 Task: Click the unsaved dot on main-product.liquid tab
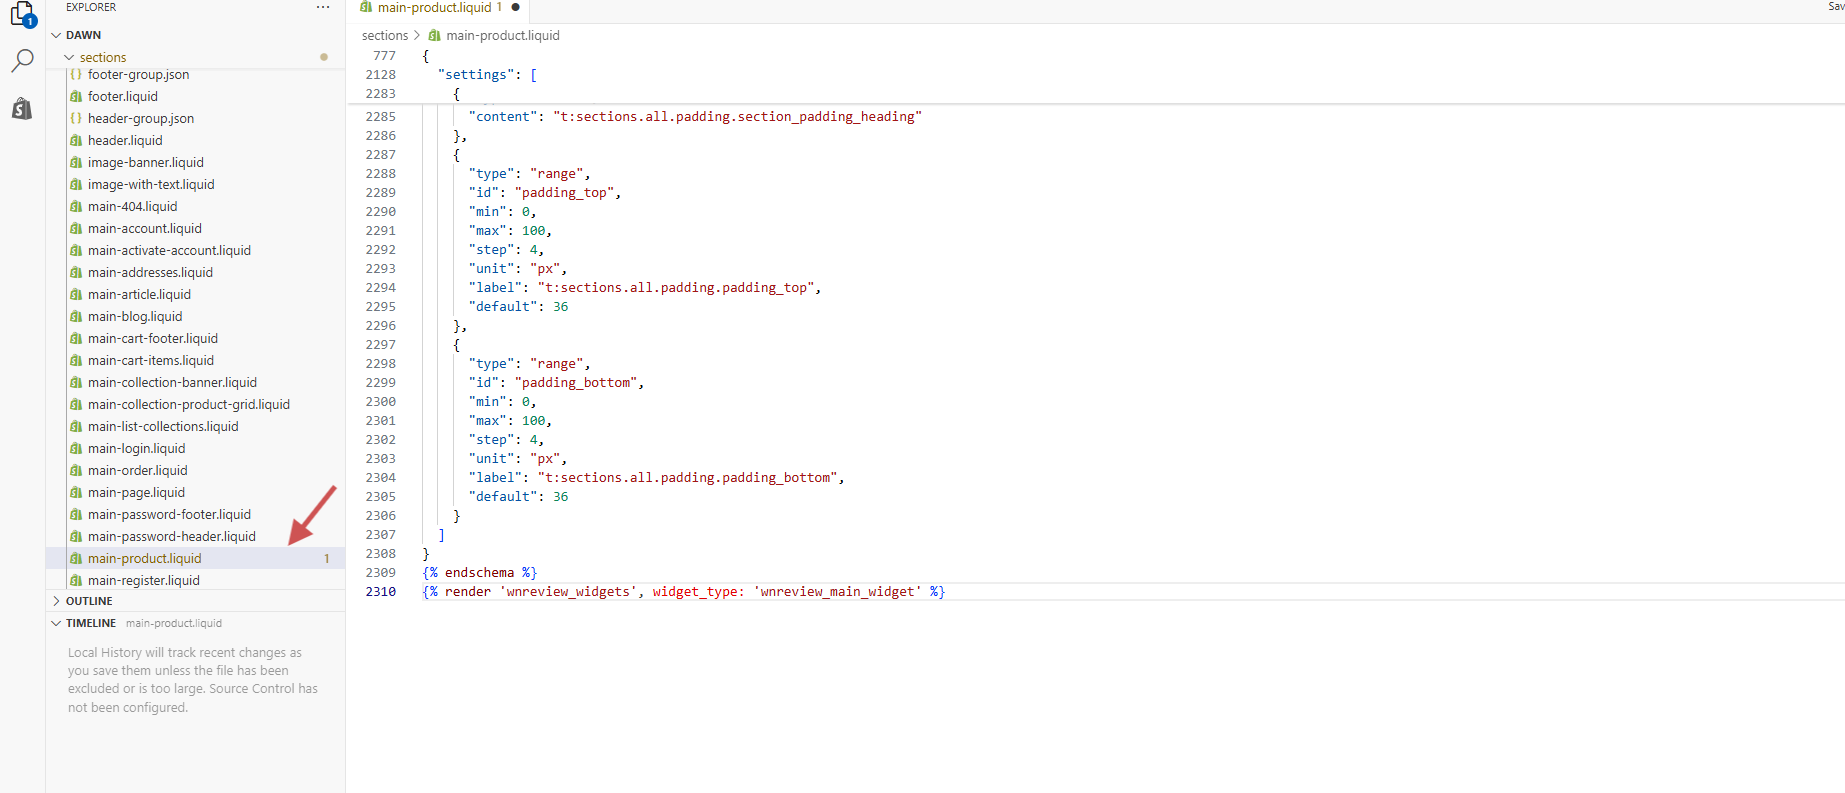pyautogui.click(x=516, y=7)
